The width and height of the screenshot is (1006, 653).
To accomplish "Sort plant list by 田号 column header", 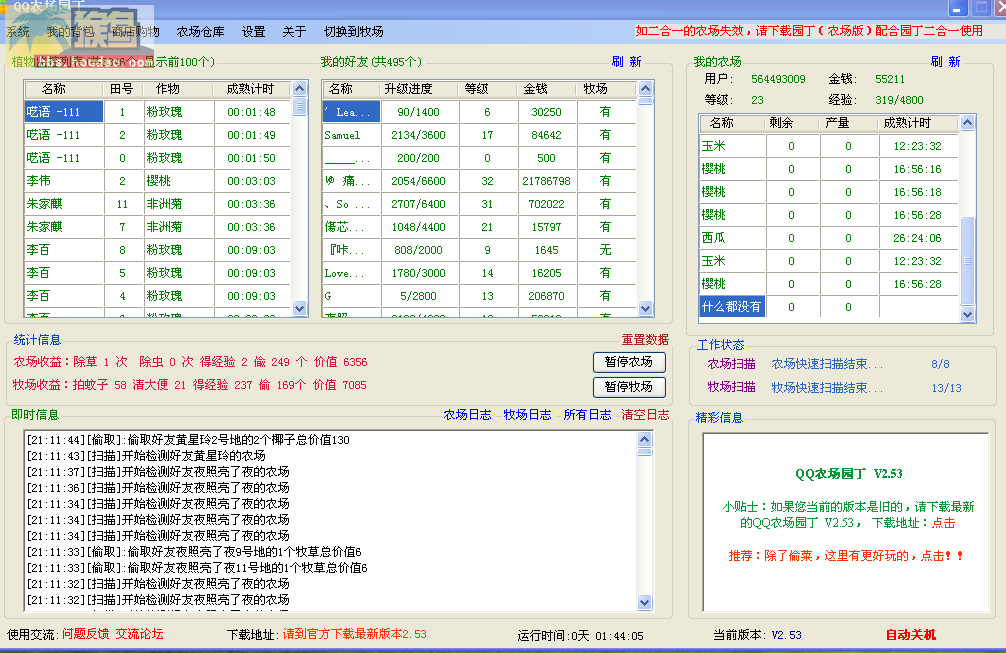I will pos(122,89).
